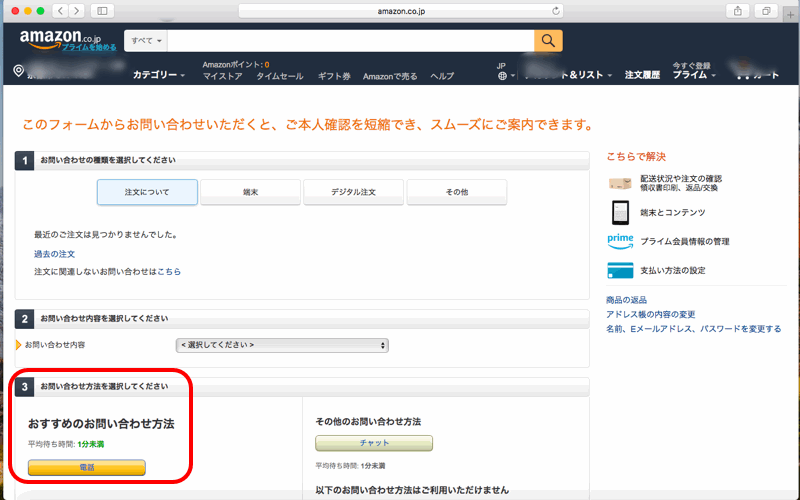This screenshot has width=800, height=500.
Task: Open the すべて search category dropdown
Action: (146, 40)
